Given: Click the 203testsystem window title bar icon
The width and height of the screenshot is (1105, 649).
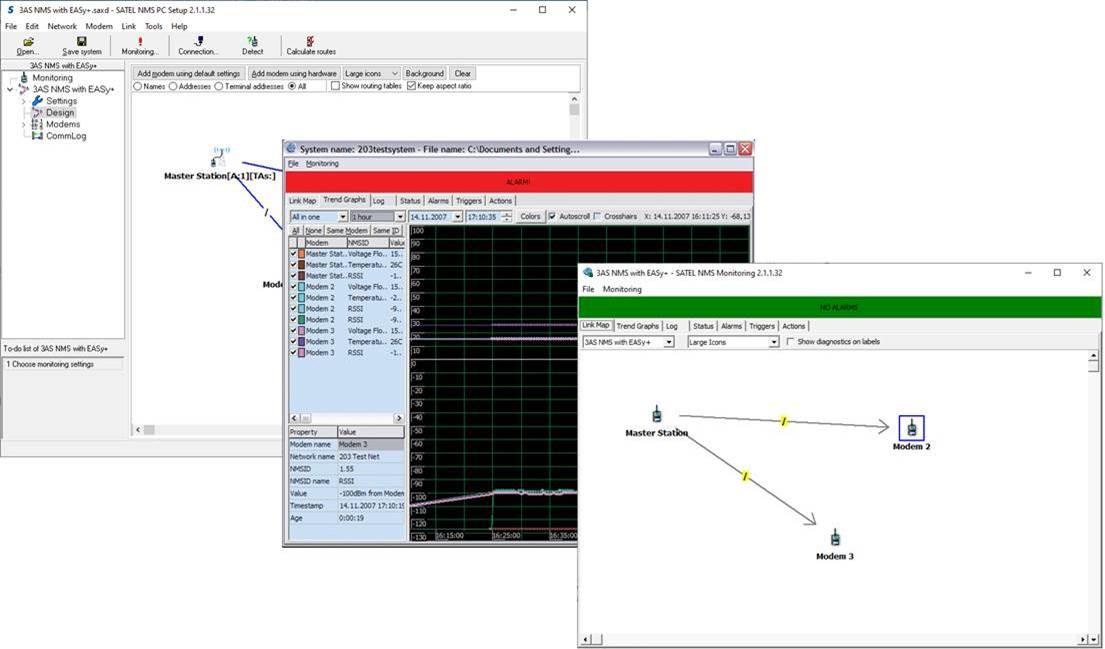Looking at the screenshot, I should [x=291, y=149].
